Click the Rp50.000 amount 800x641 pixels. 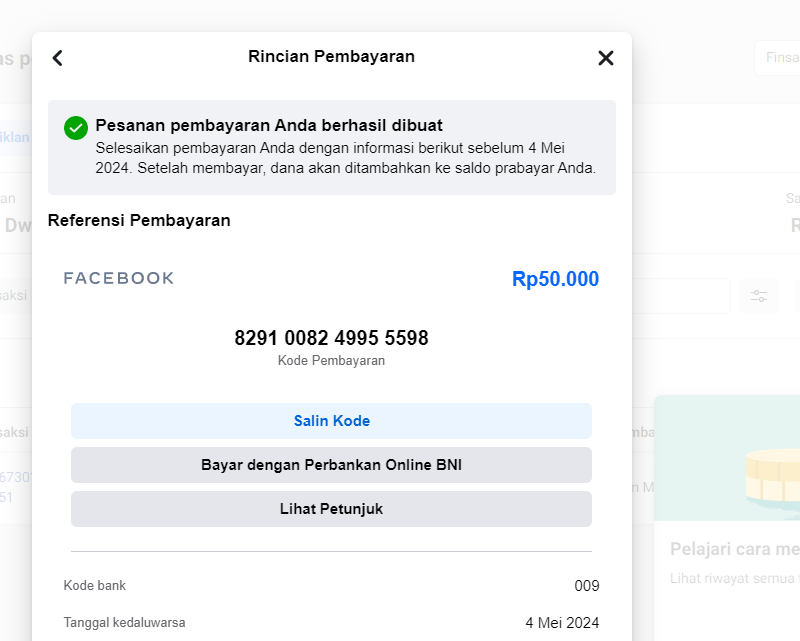[x=555, y=279]
